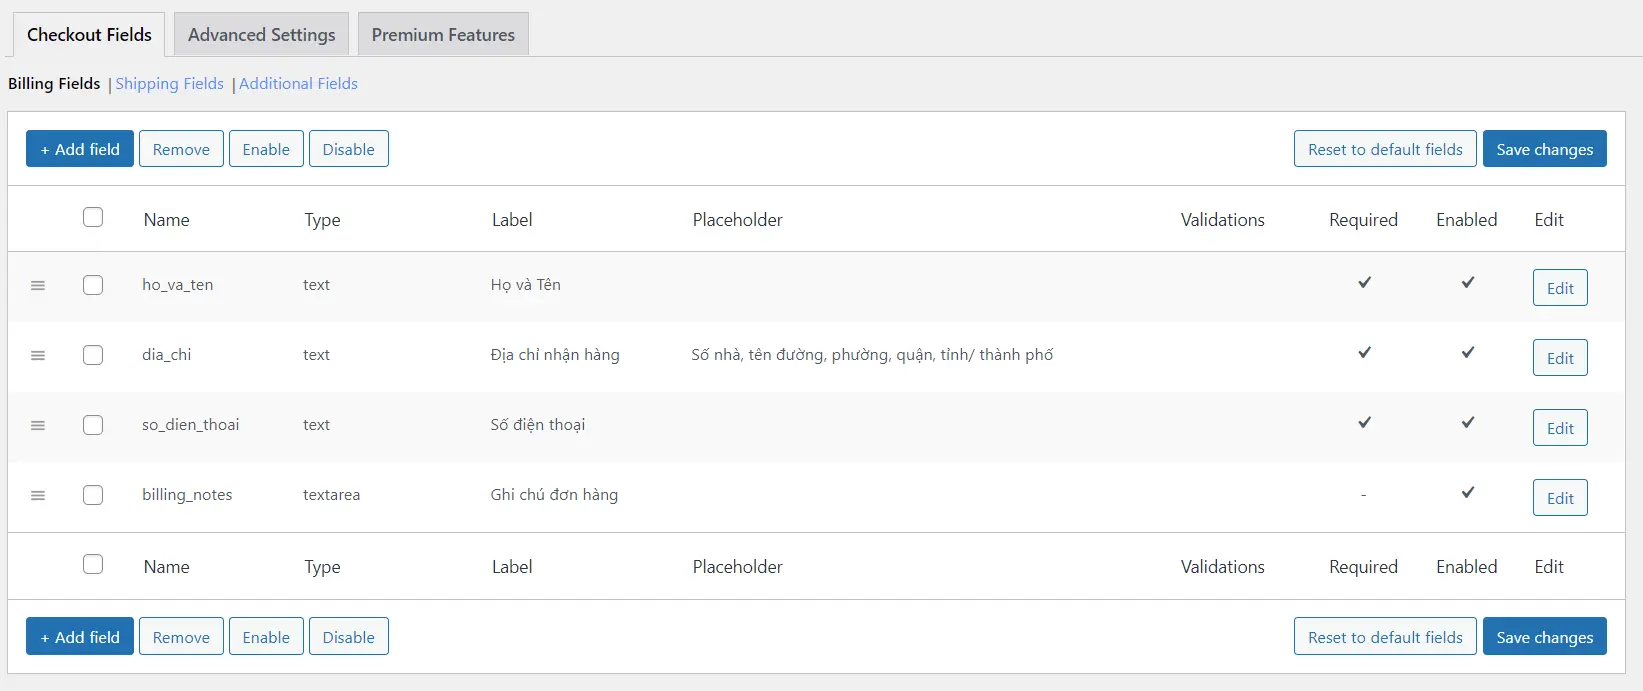The width and height of the screenshot is (1643, 691).
Task: Toggle the select-all checkbox in table header
Action: click(x=93, y=217)
